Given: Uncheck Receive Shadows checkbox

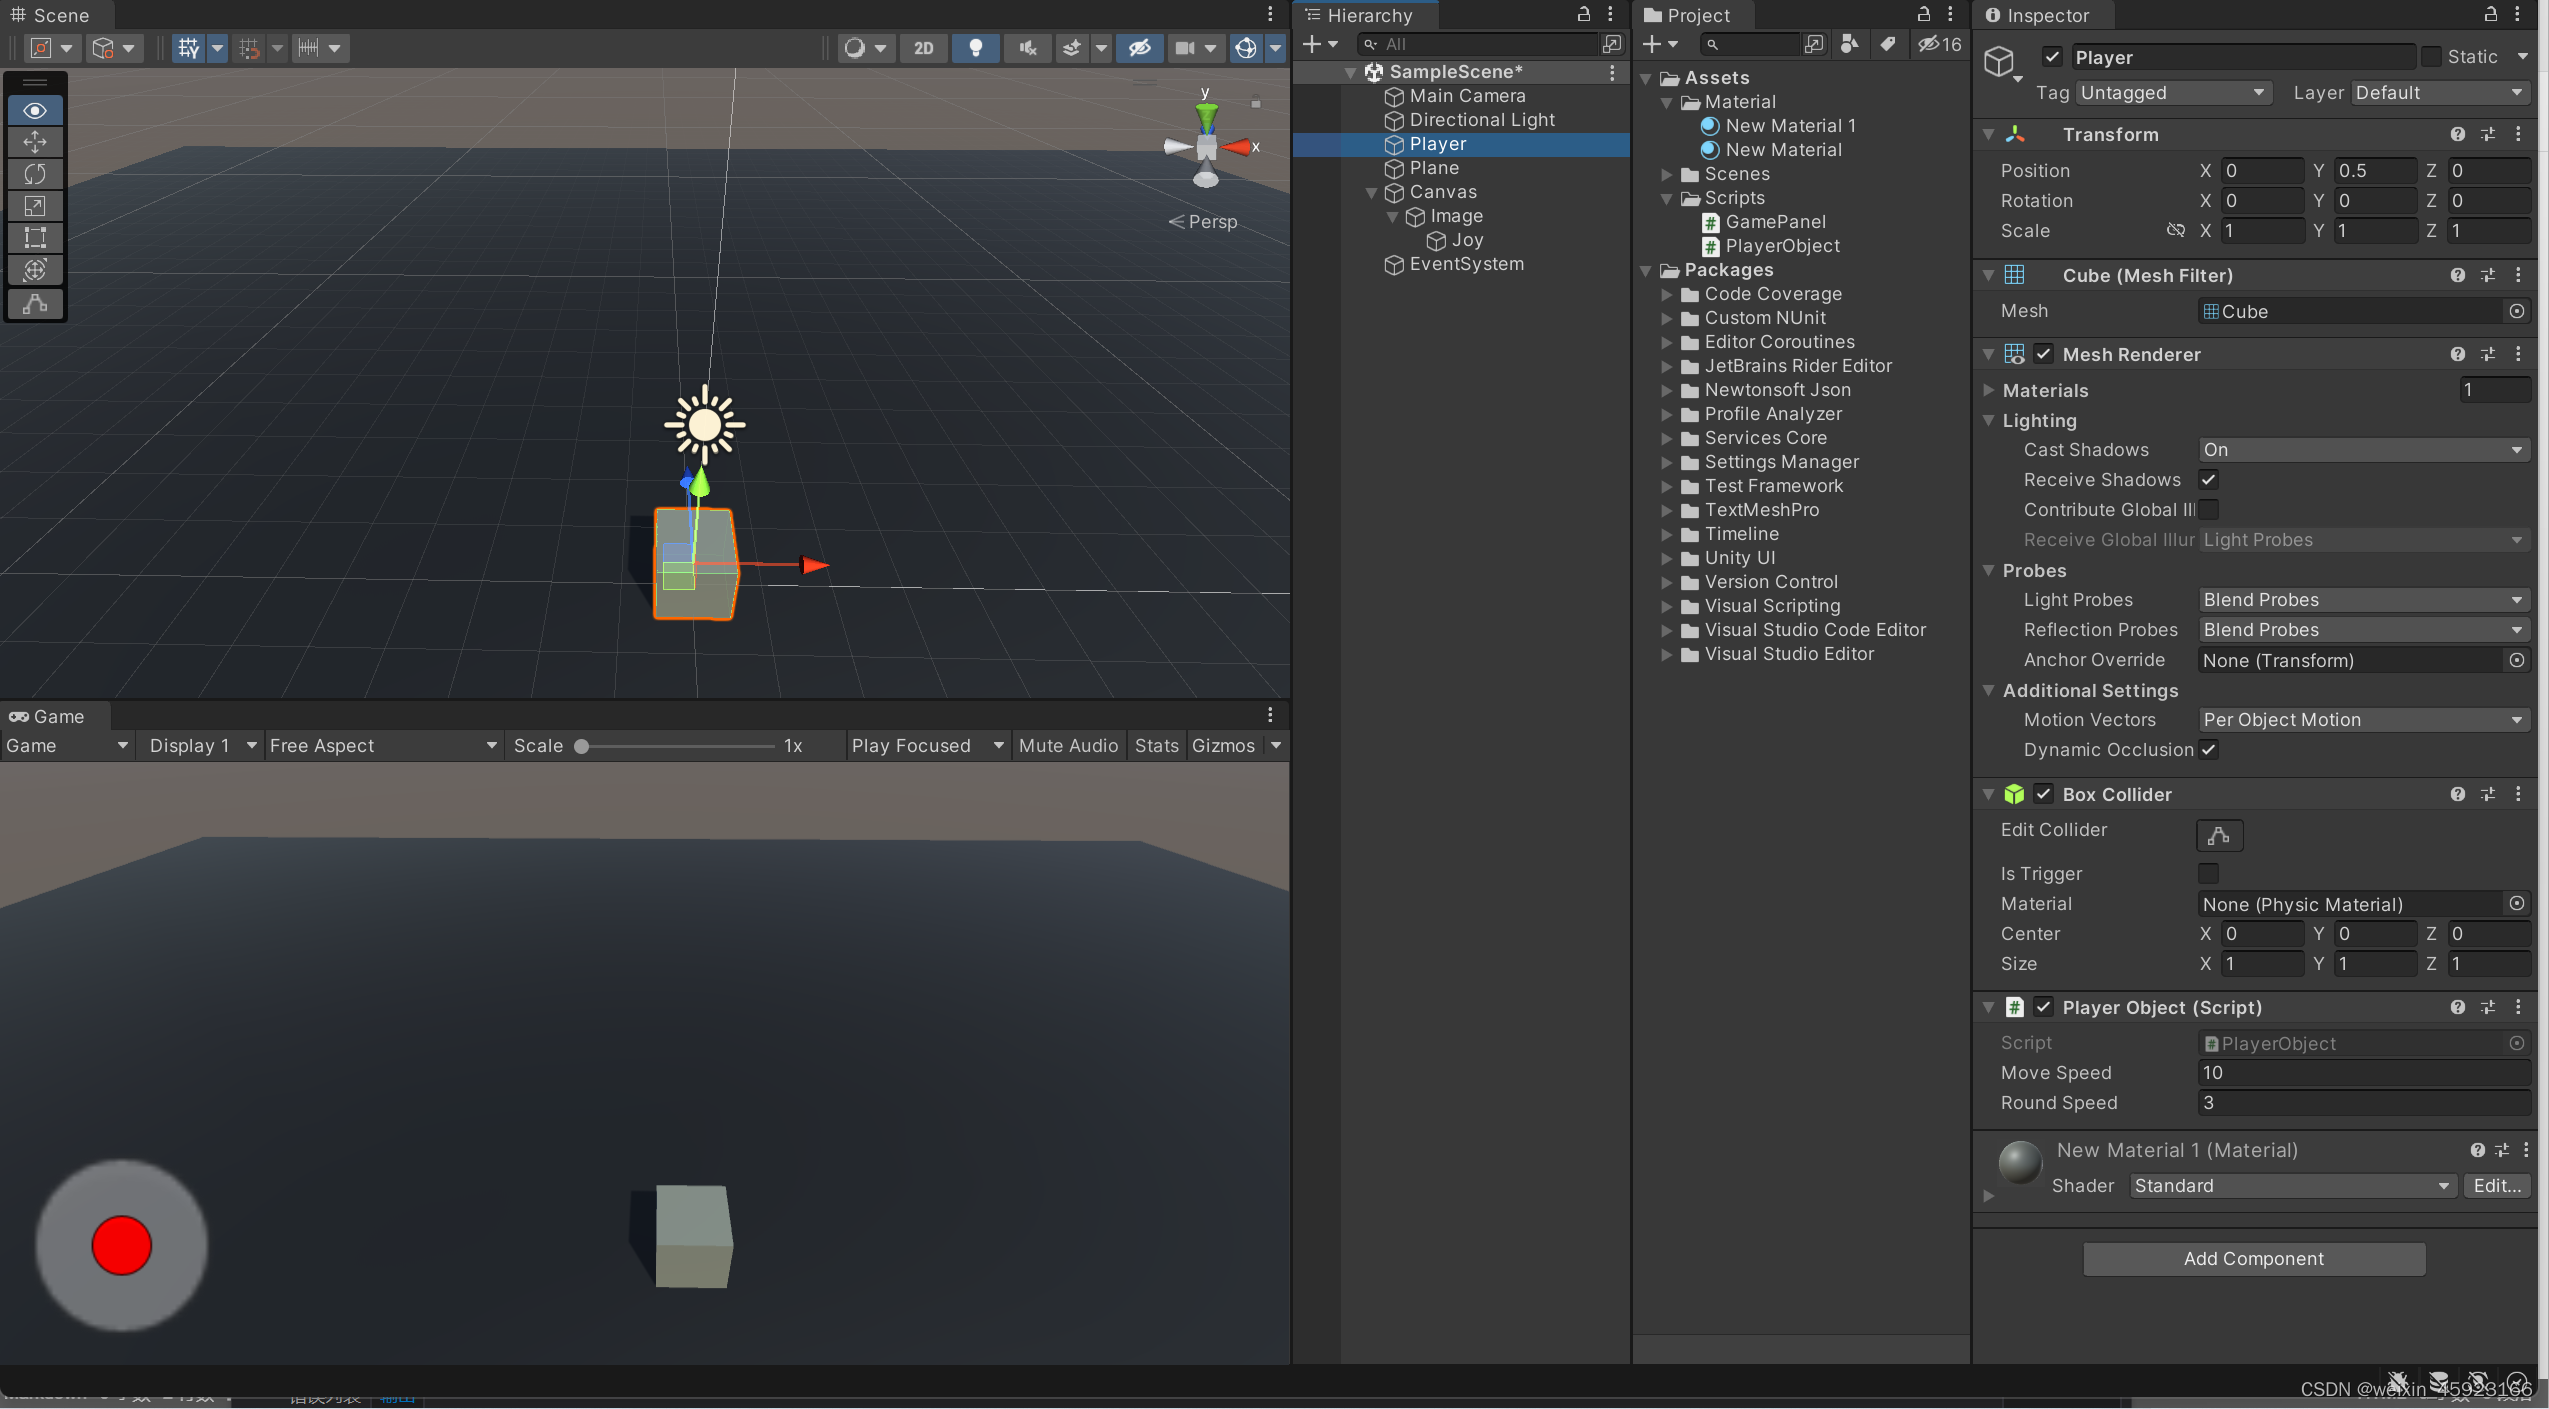Looking at the screenshot, I should (2209, 480).
